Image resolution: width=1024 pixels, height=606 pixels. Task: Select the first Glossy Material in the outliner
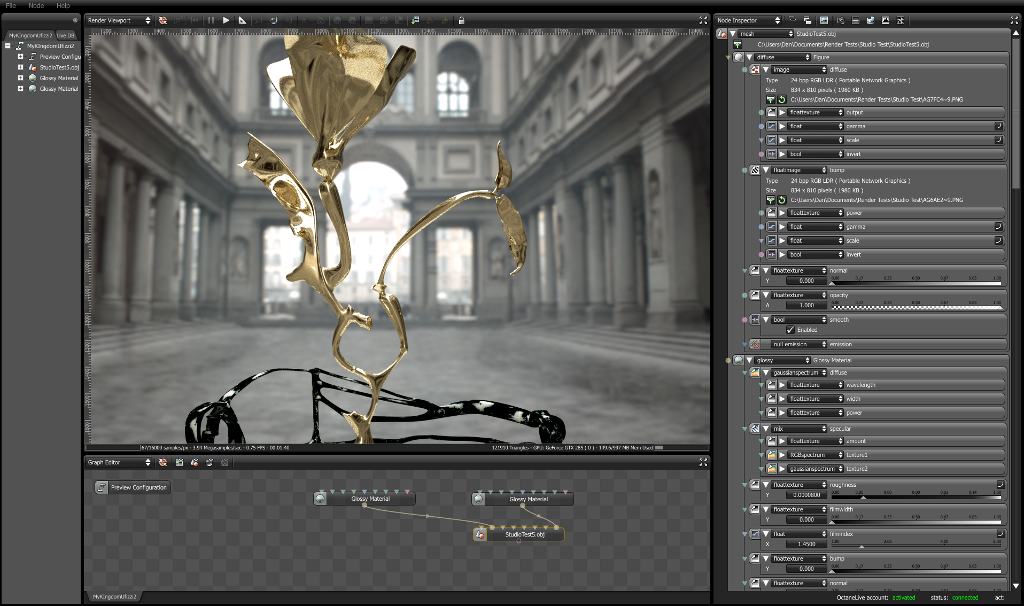click(x=58, y=78)
